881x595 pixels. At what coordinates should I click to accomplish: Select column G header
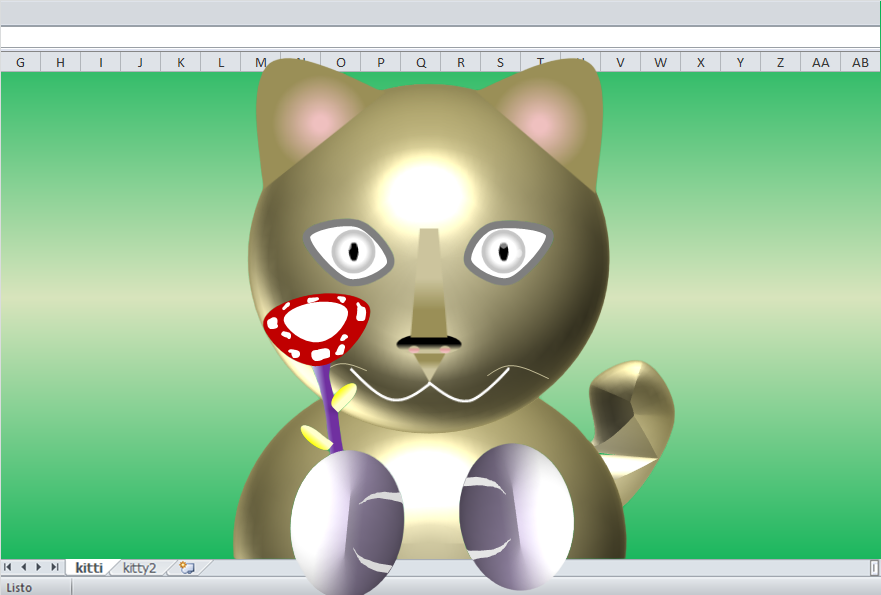click(20, 62)
